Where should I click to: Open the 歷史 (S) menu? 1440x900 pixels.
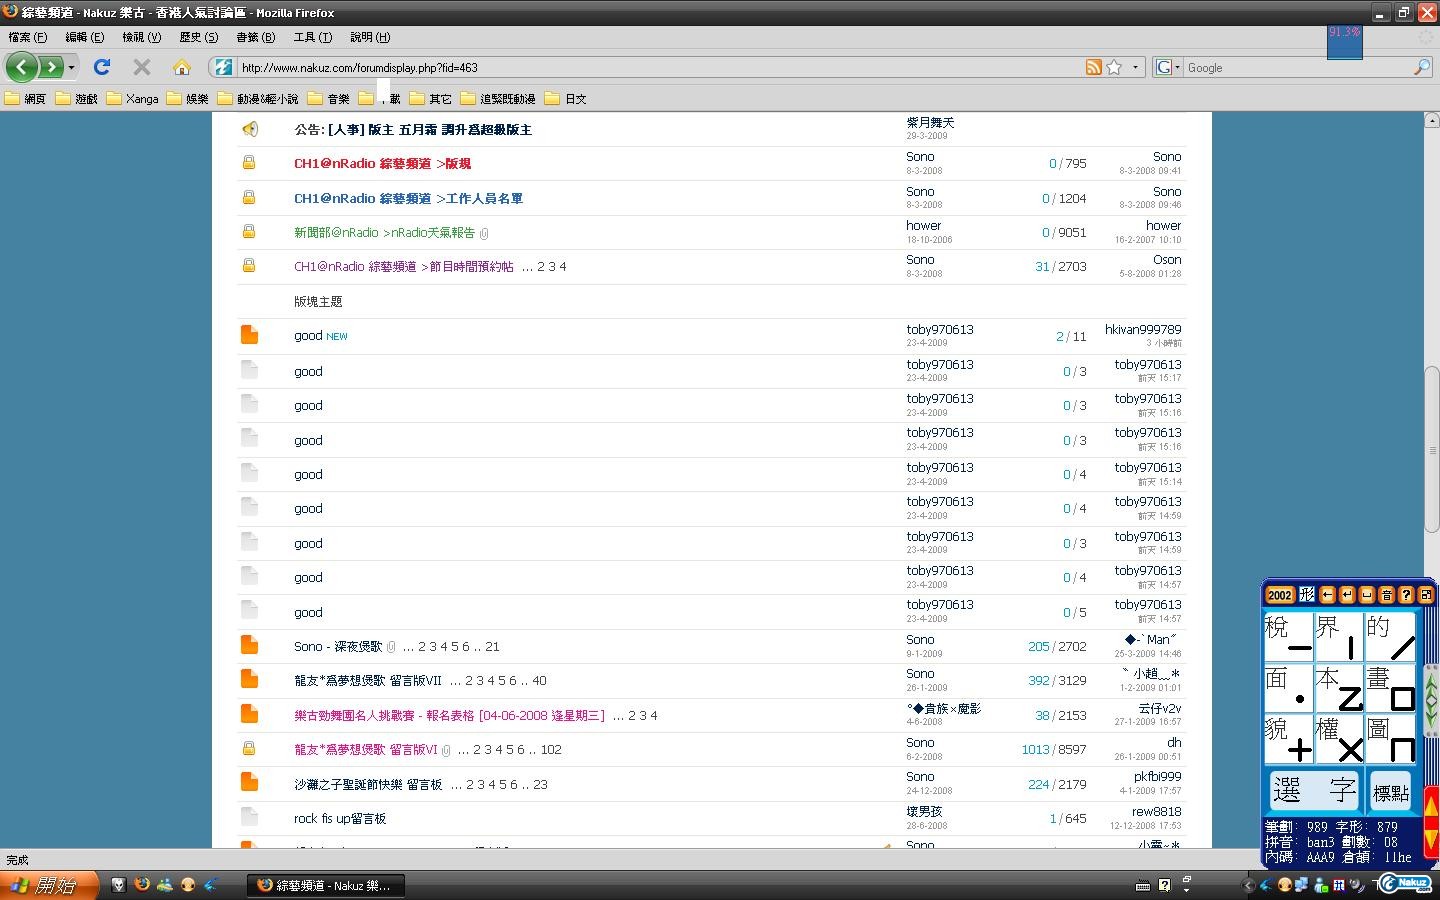click(x=199, y=37)
